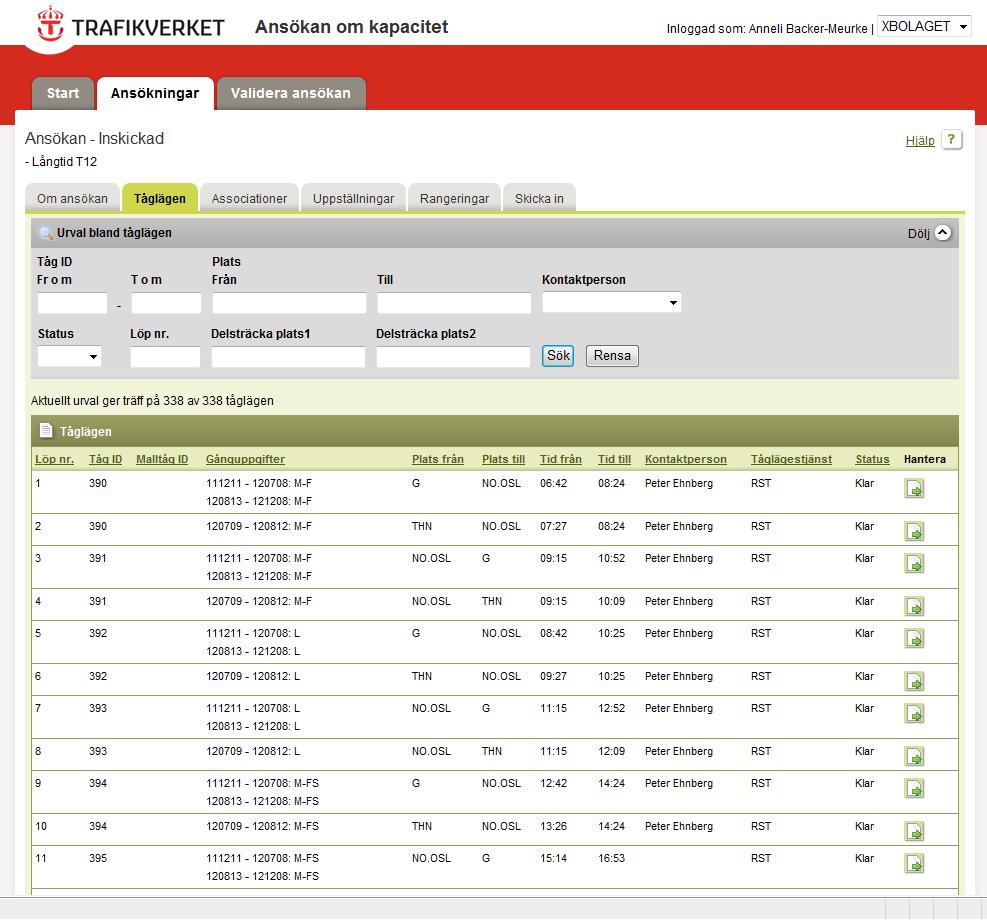The height and width of the screenshot is (920, 987).
Task: Sort by Gånguppgifter column
Action: [x=245, y=459]
